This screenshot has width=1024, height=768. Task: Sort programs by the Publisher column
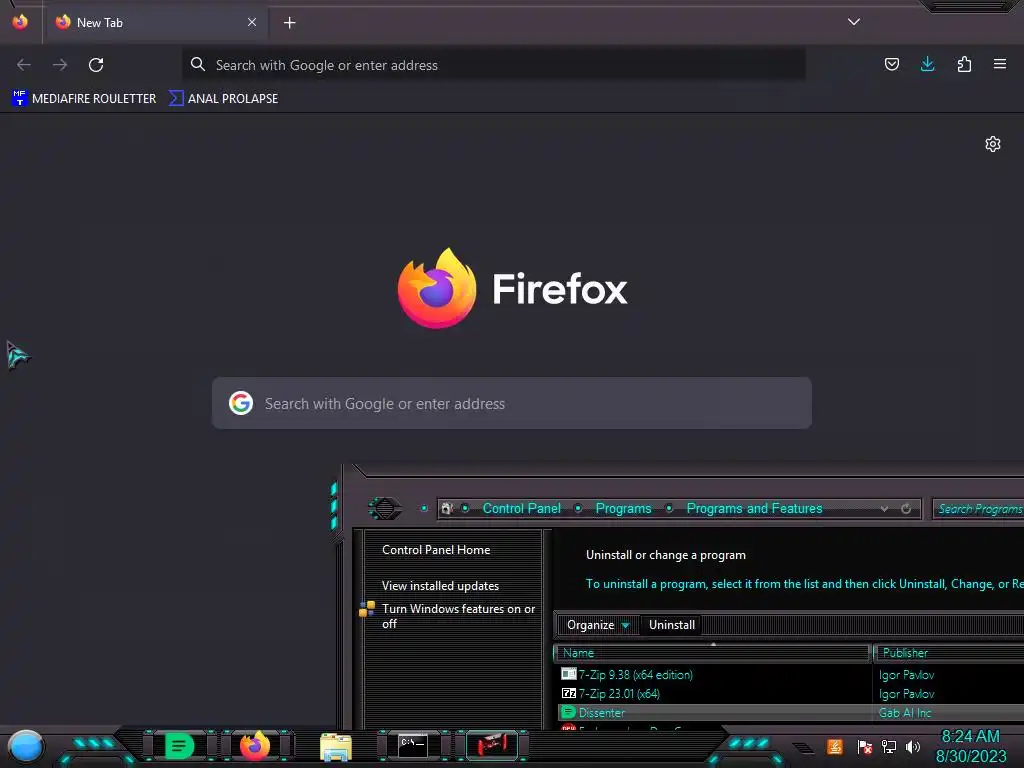click(949, 653)
